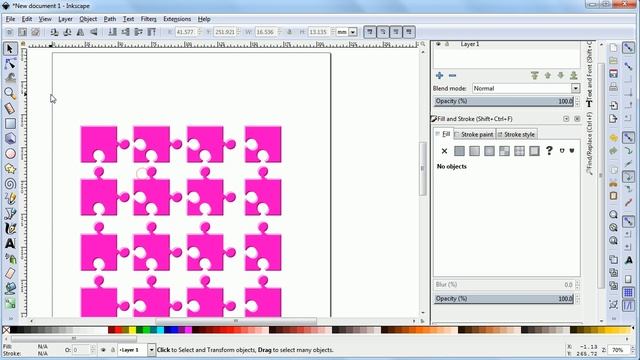640x360 pixels.
Task: Set fill to Pattern
Action: point(504,151)
